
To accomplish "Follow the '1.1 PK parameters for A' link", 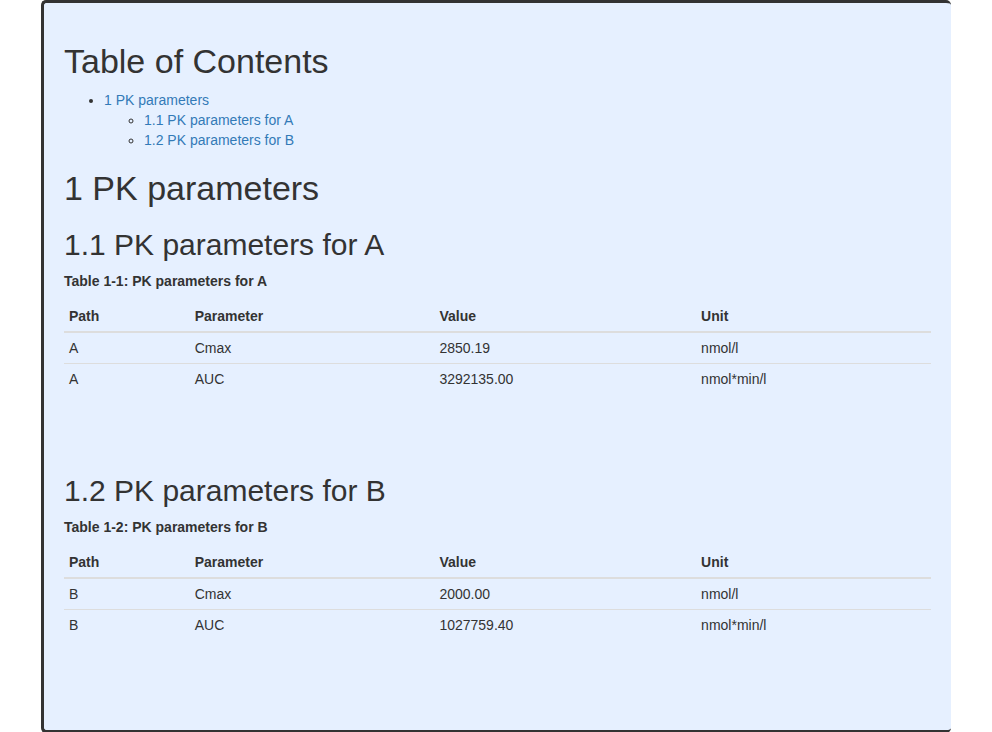I will (x=218, y=120).
